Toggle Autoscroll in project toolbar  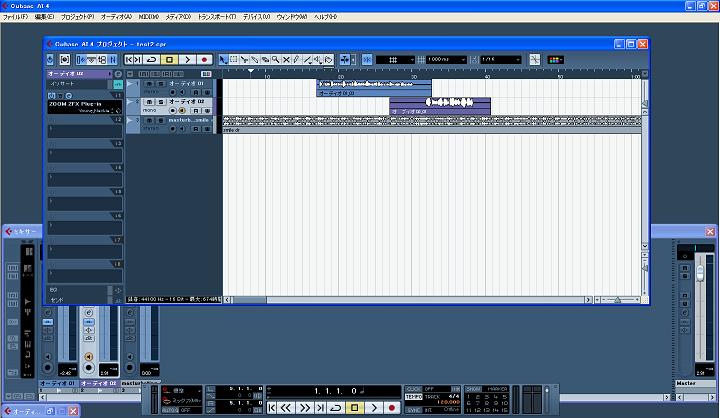[344, 60]
